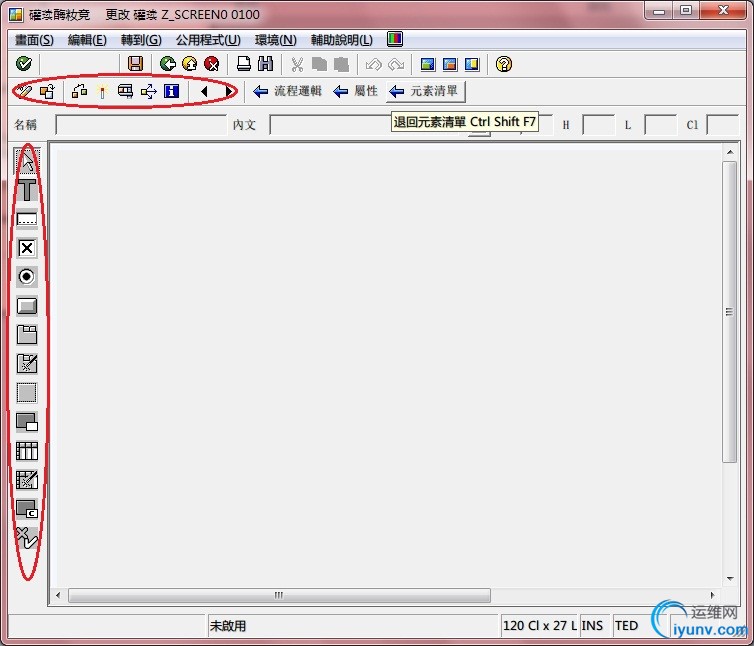Click the colorful layout icon in menu bar
Image resolution: width=754 pixels, height=646 pixels.
(395, 39)
